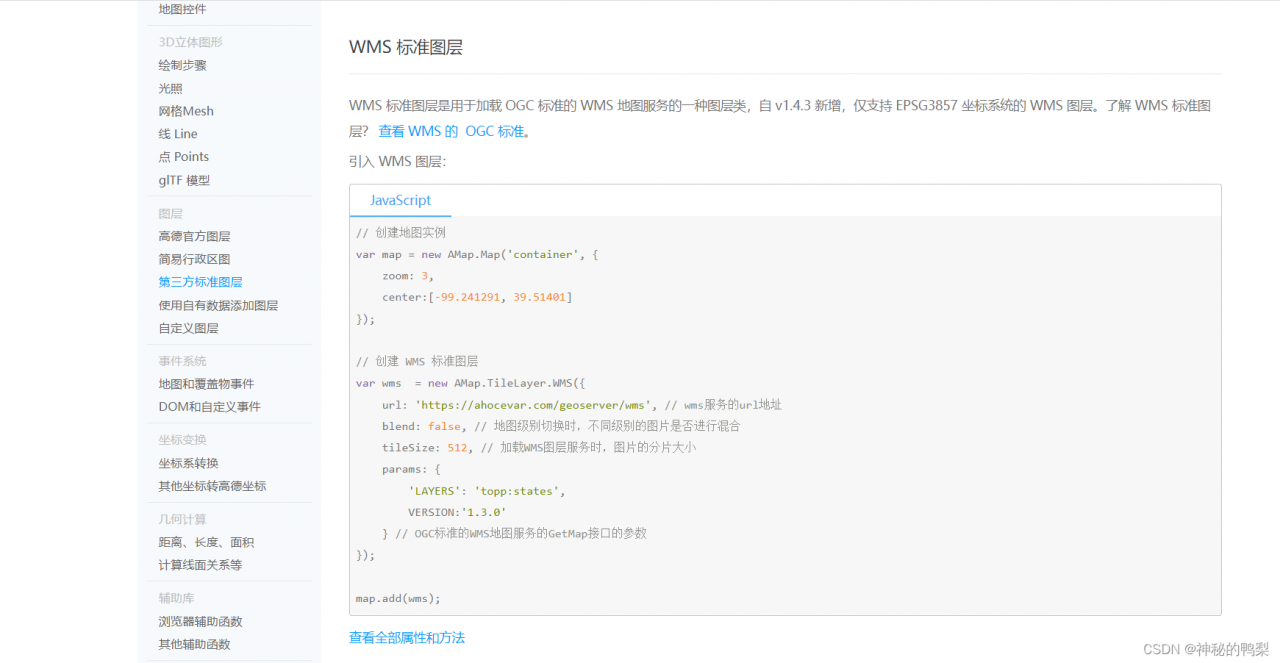Open the 坐标系转换 page

pos(188,463)
